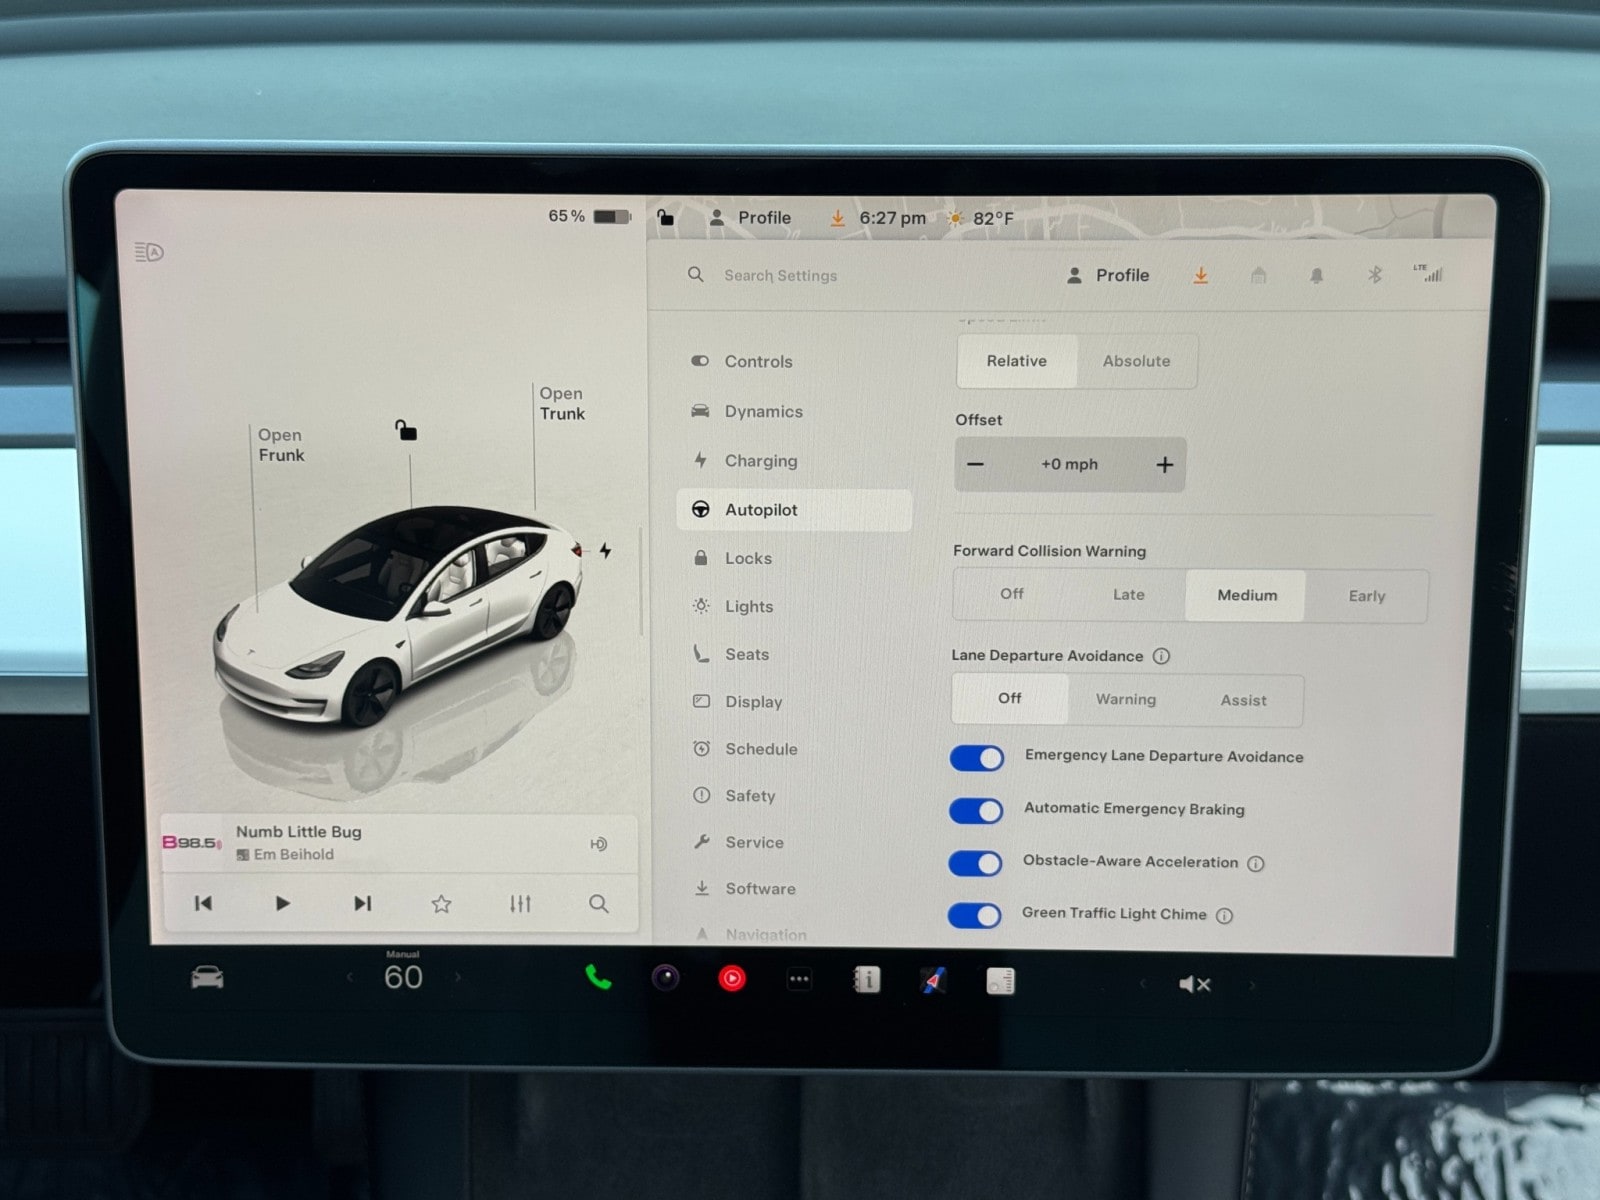Open the phone app in the bottom bar
This screenshot has height=1200, width=1600.
598,977
